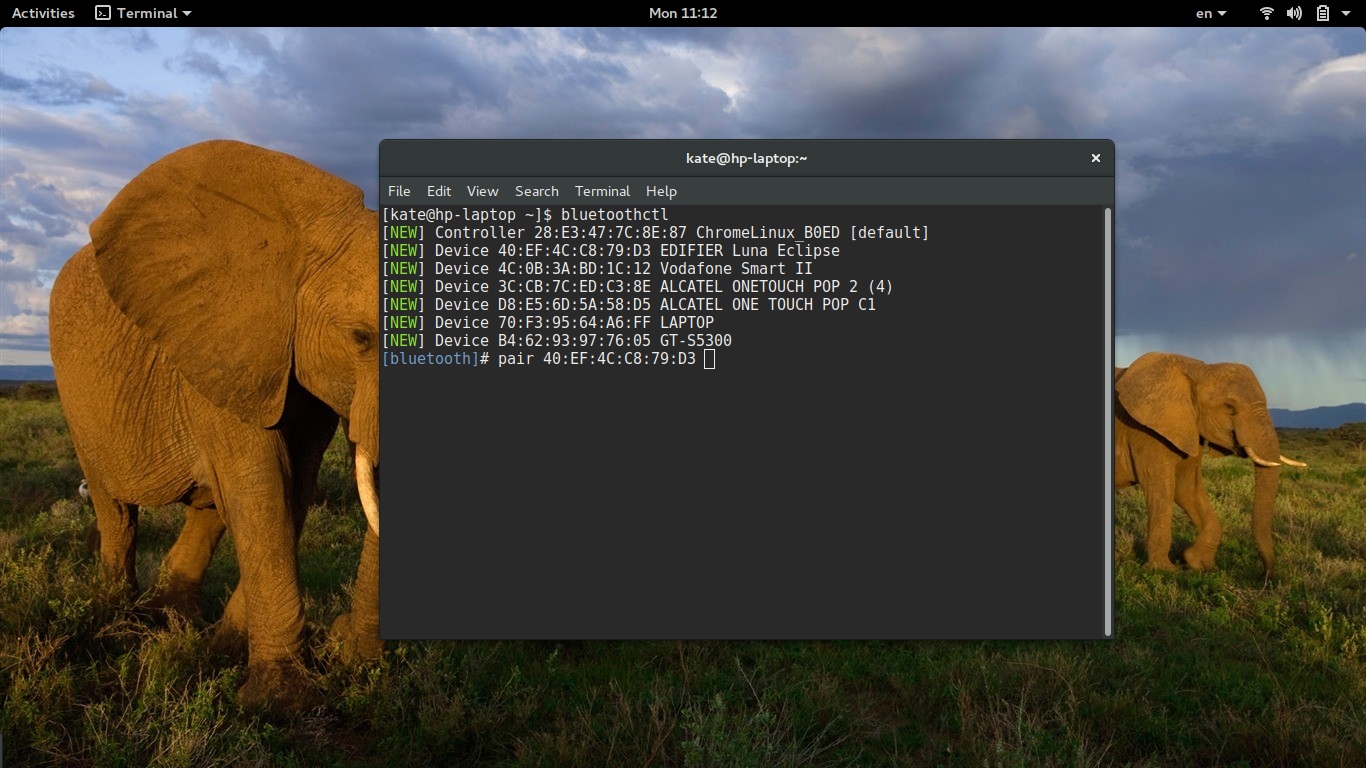Image resolution: width=1366 pixels, height=768 pixels.
Task: Open the clock calendar showing Mon 11:12
Action: click(683, 13)
